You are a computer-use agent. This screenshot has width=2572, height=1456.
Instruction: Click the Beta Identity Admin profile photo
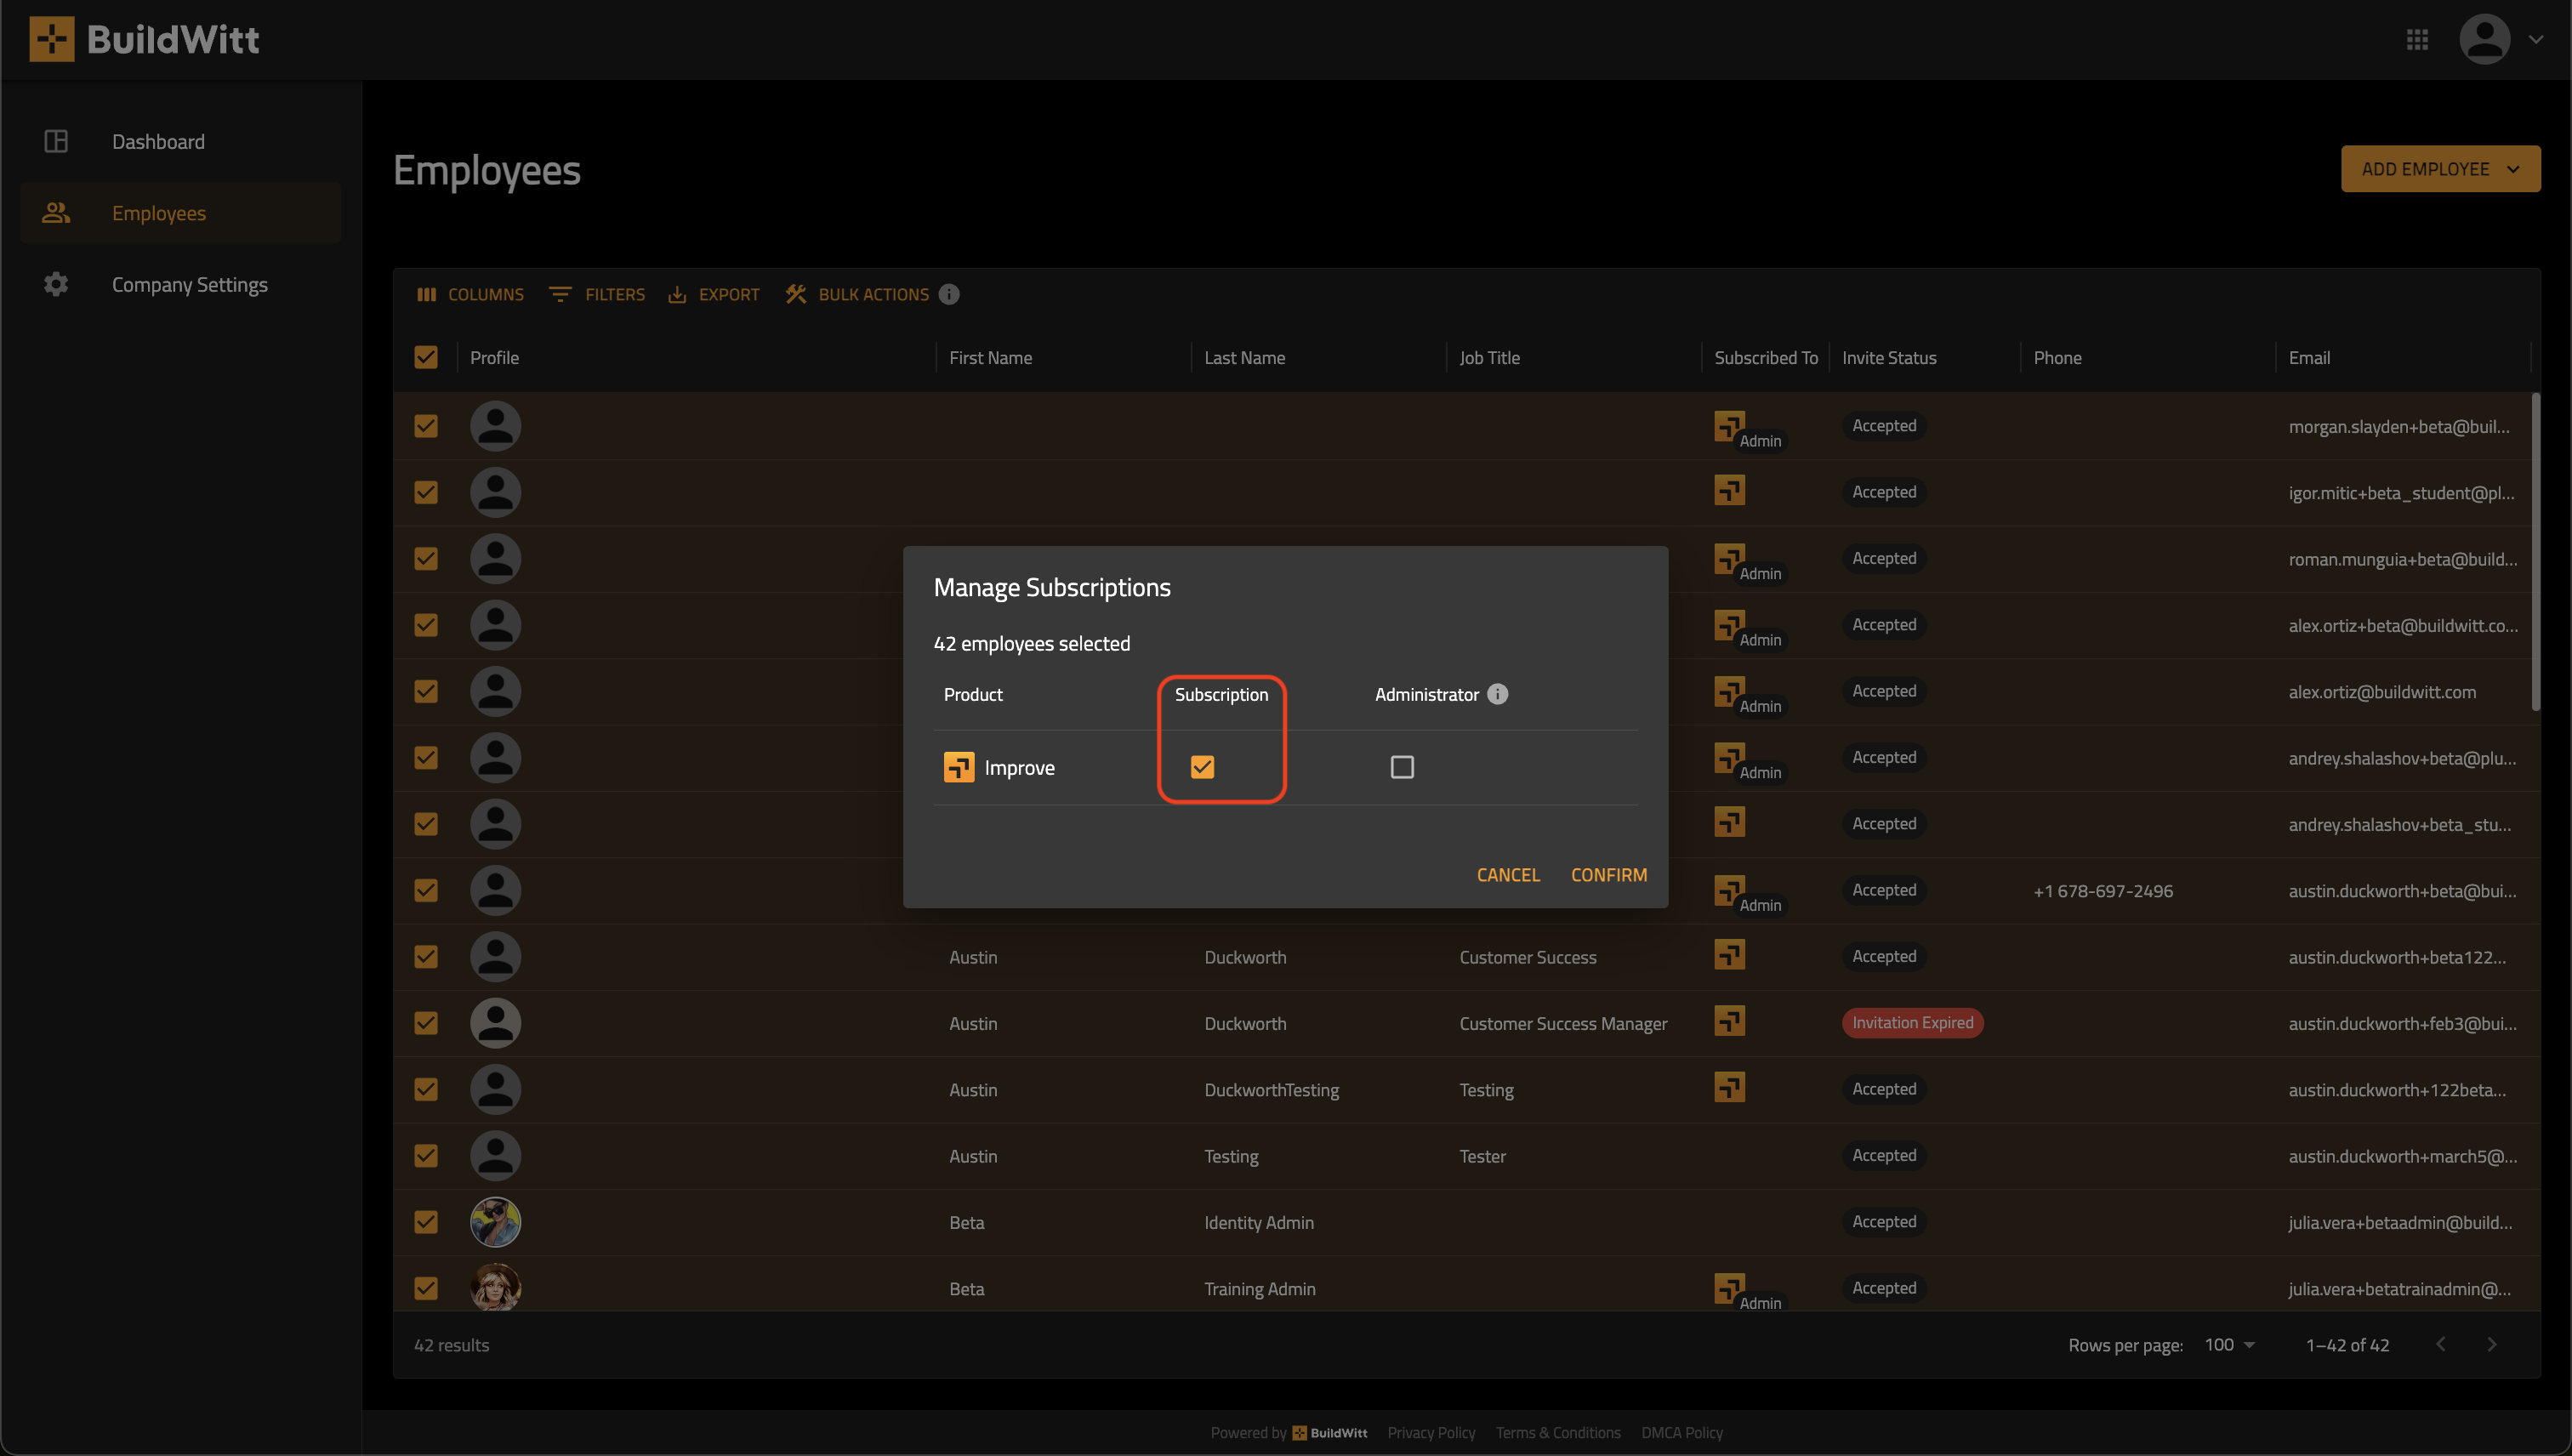tap(495, 1222)
